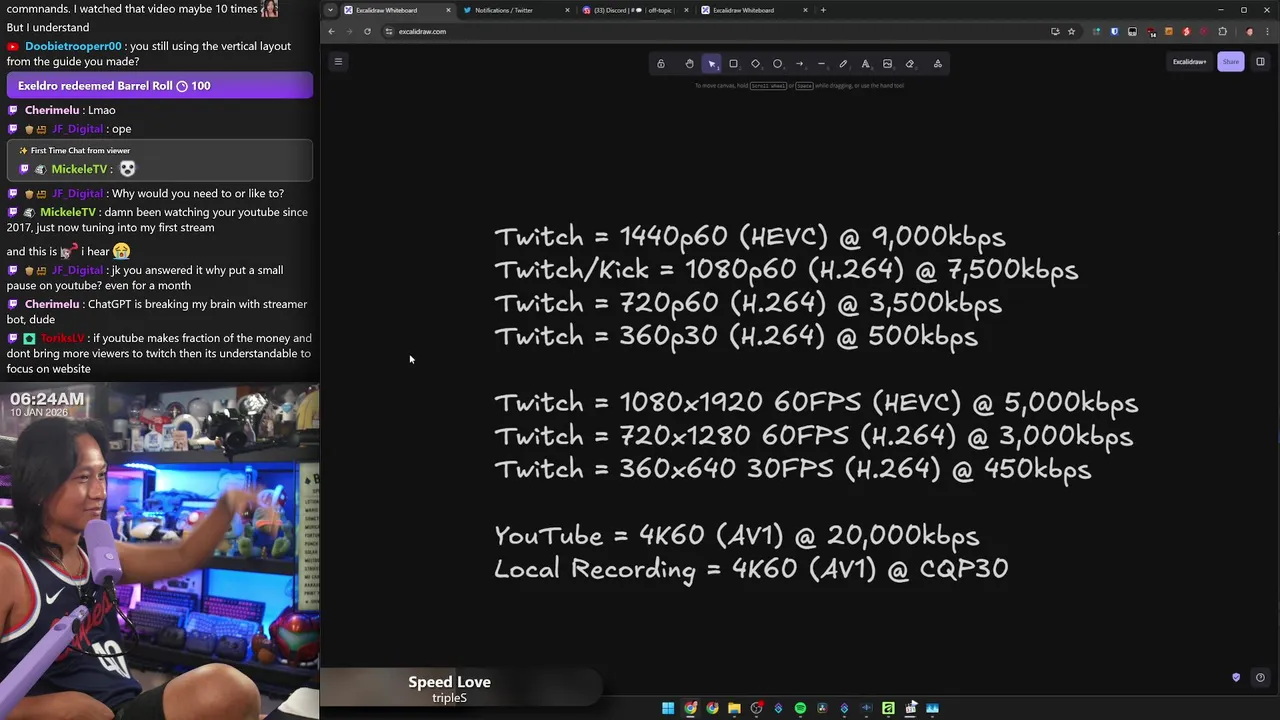Toggle the keep-tool-active lock icon
The image size is (1280, 720).
click(660, 64)
